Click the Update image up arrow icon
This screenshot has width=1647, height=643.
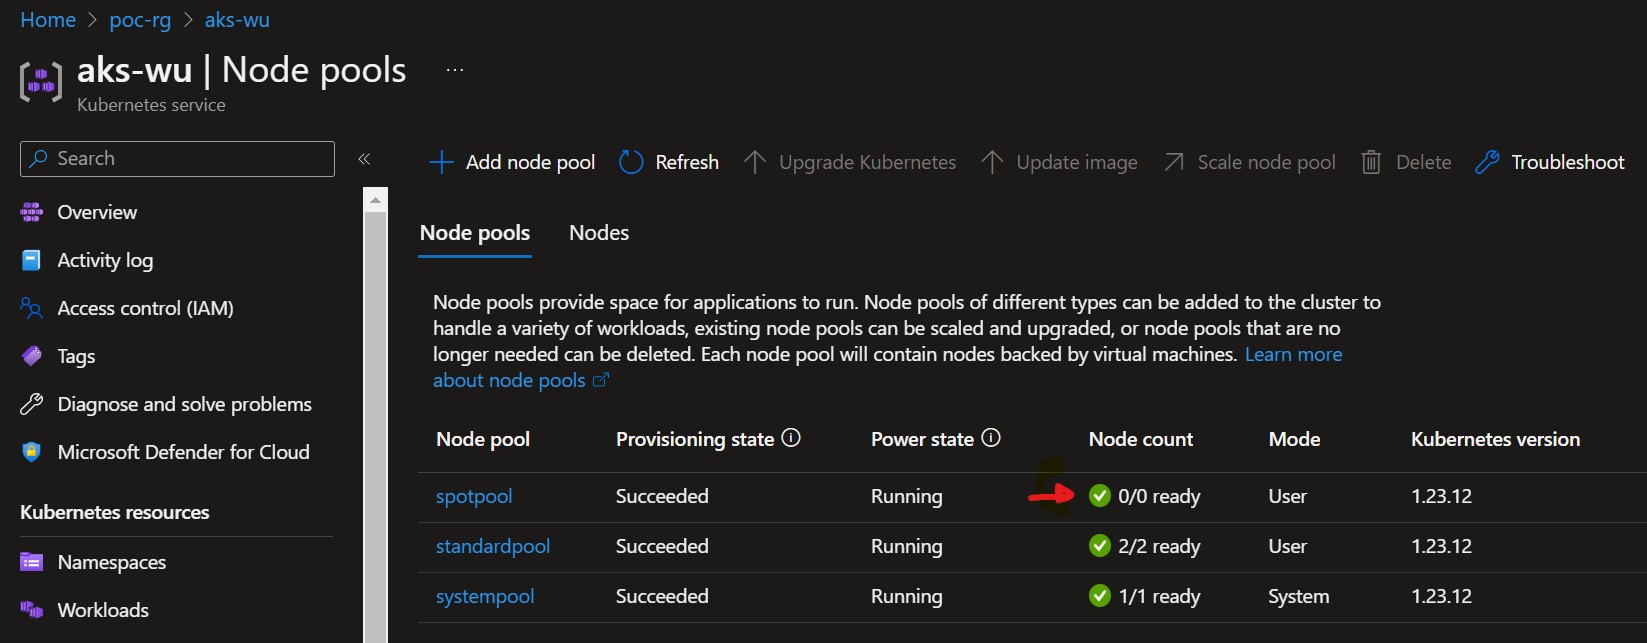992,162
